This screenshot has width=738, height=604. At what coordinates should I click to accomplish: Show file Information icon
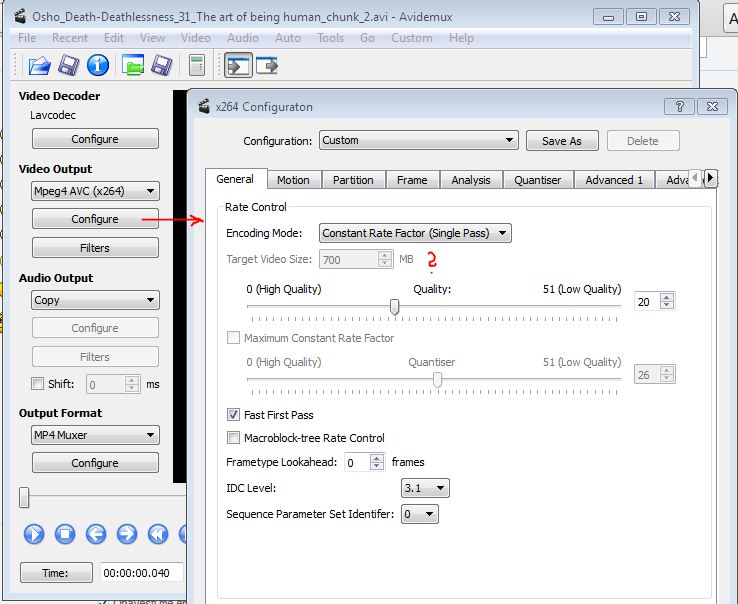[98, 65]
